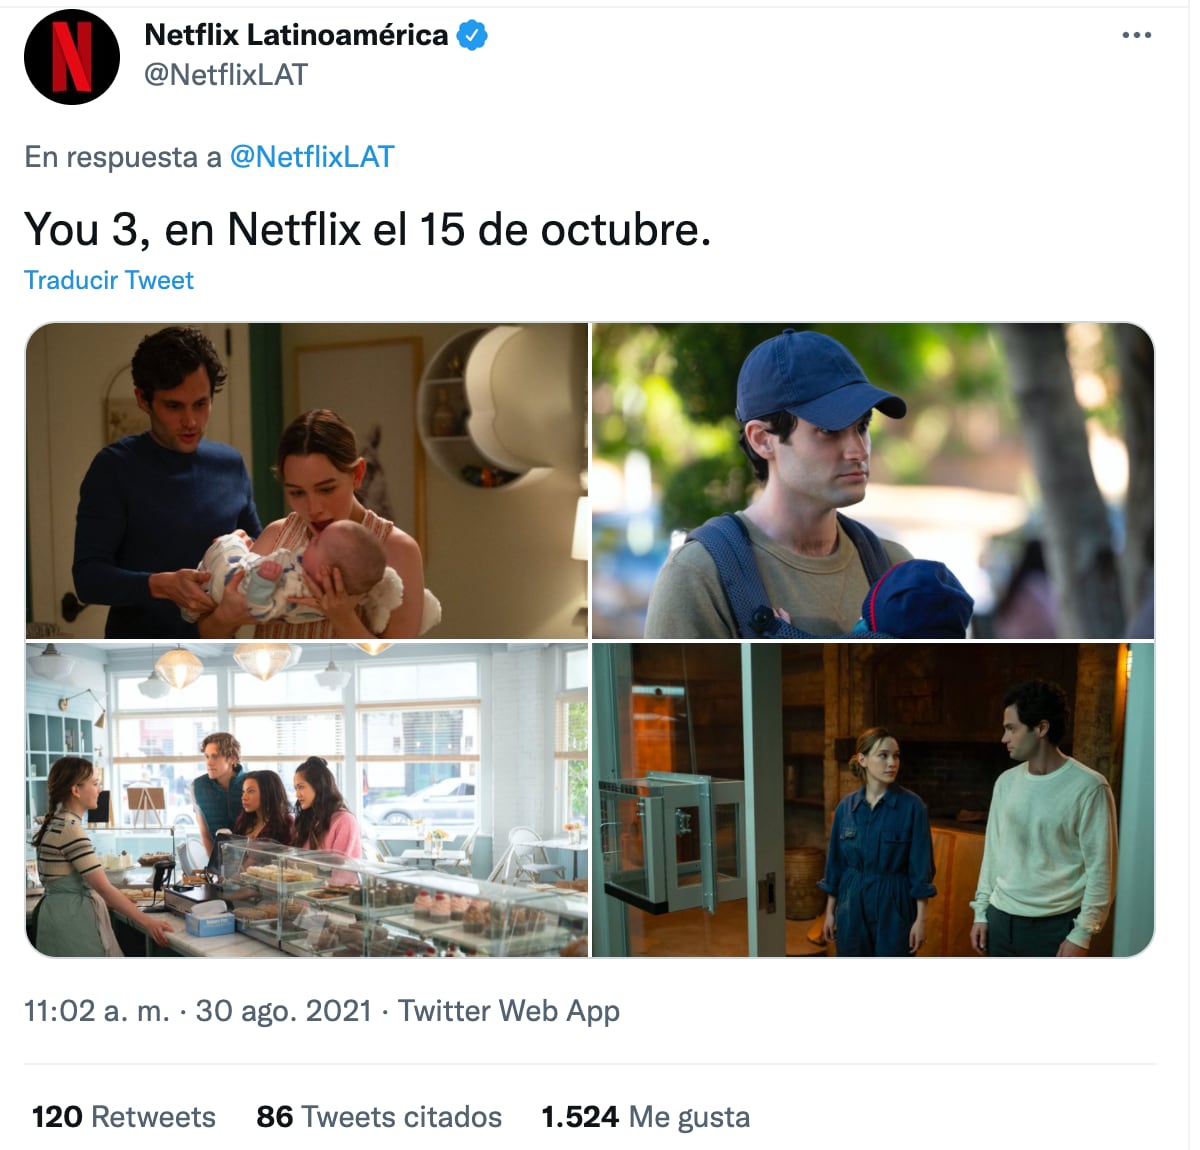Click the blue verified badge icon

click(472, 35)
